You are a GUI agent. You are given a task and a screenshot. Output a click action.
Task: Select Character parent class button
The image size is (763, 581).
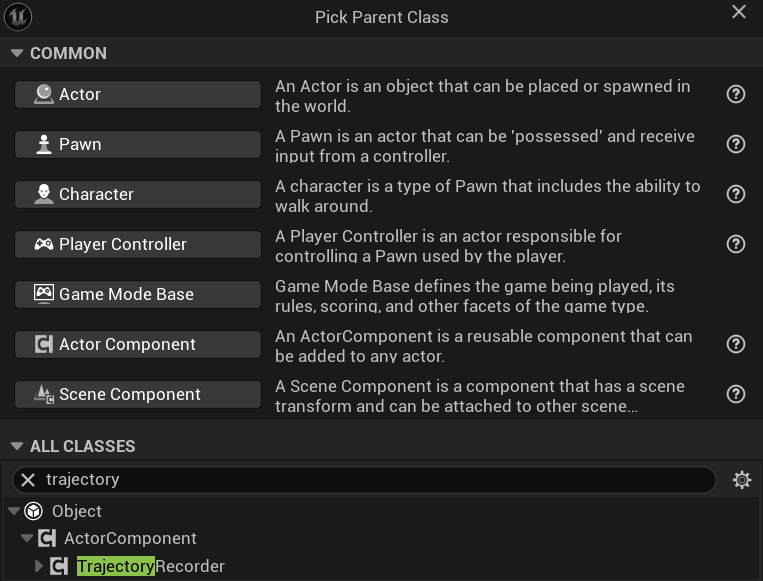[x=138, y=194]
